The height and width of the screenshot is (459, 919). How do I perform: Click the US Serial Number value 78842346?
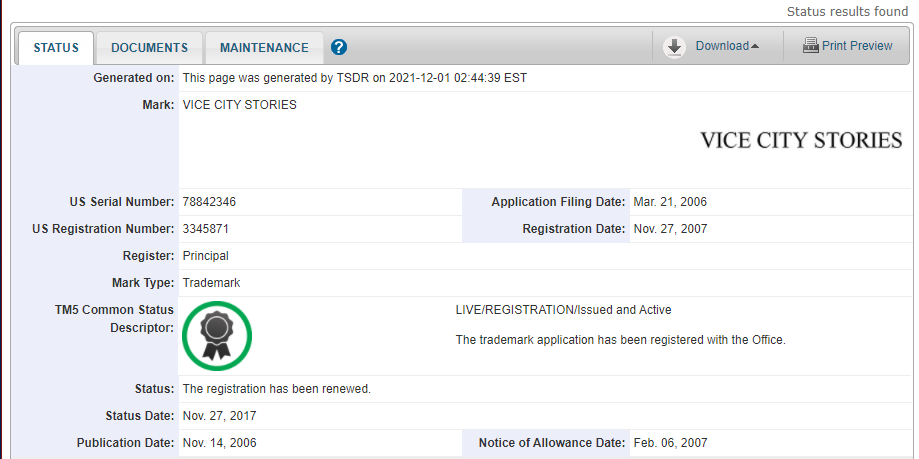pos(209,202)
